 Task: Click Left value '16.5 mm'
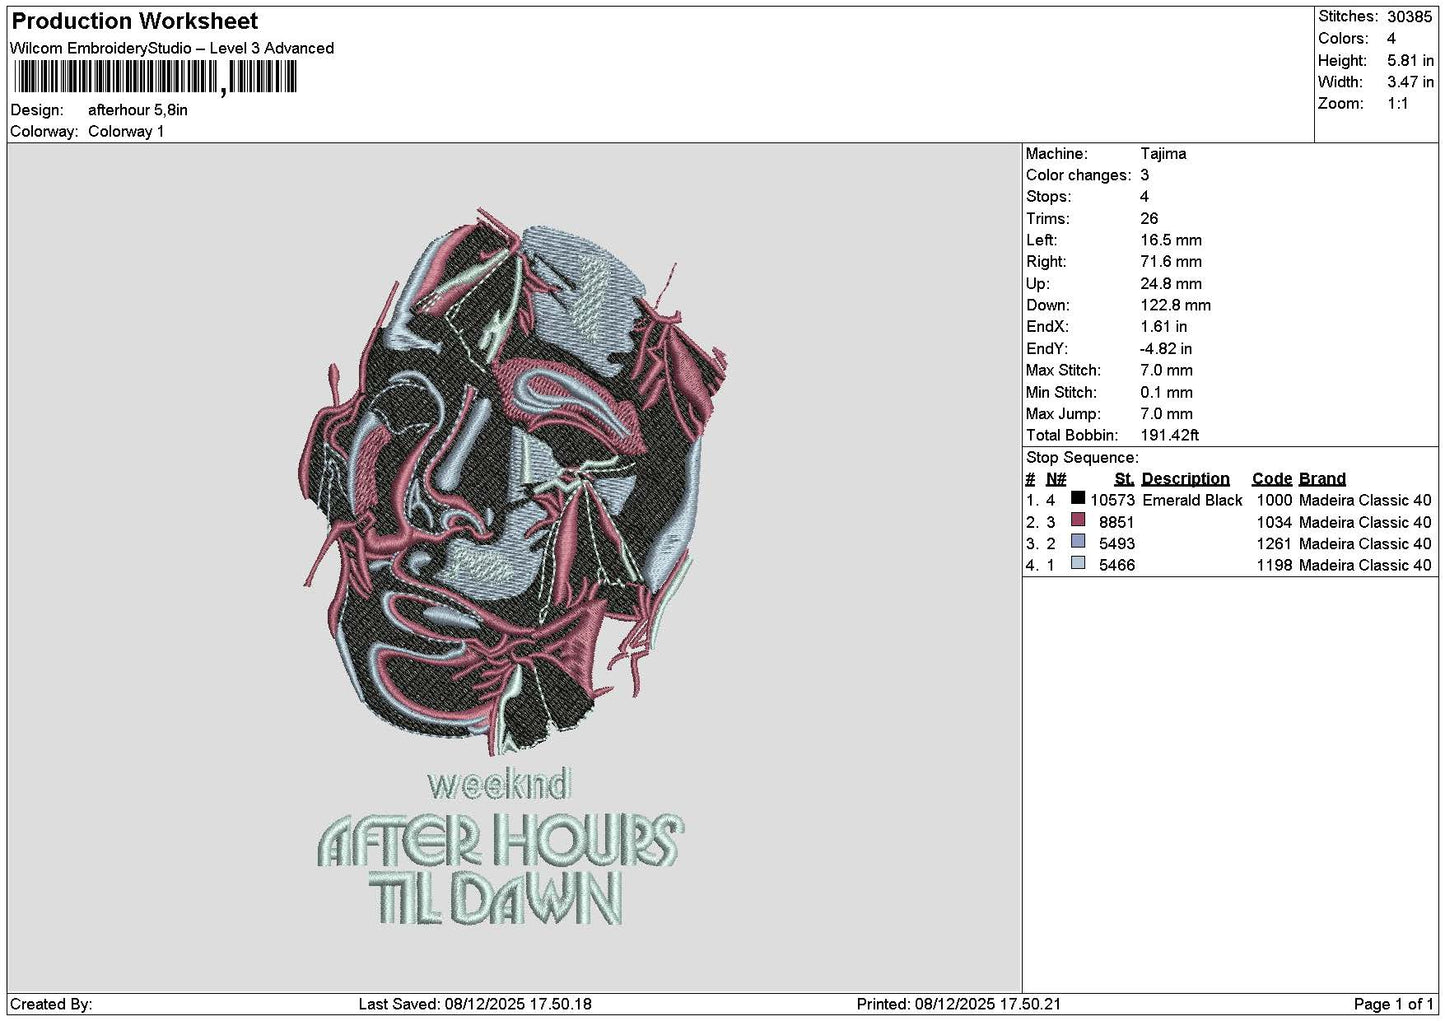(1171, 241)
